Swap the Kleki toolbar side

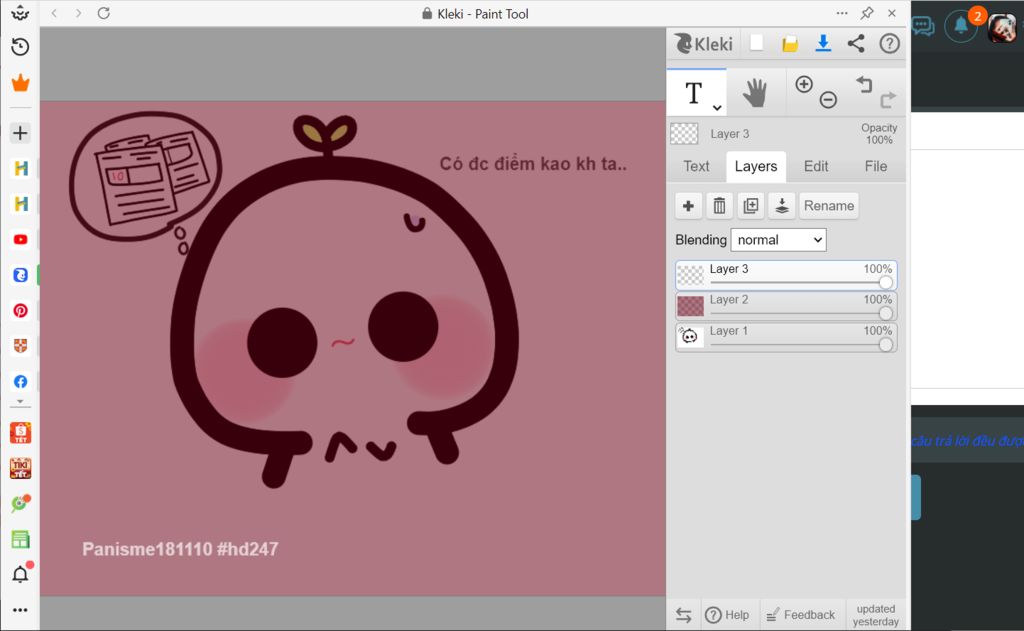(684, 615)
